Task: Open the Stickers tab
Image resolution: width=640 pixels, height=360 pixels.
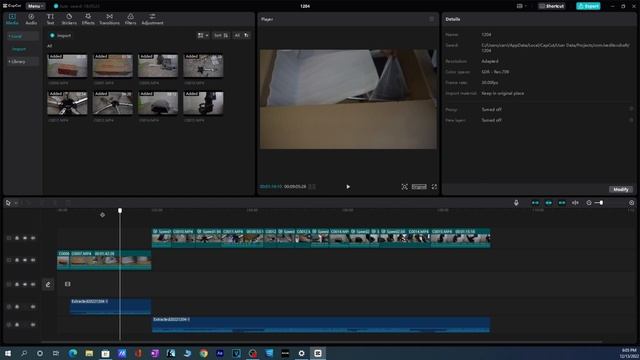Action: (x=69, y=19)
